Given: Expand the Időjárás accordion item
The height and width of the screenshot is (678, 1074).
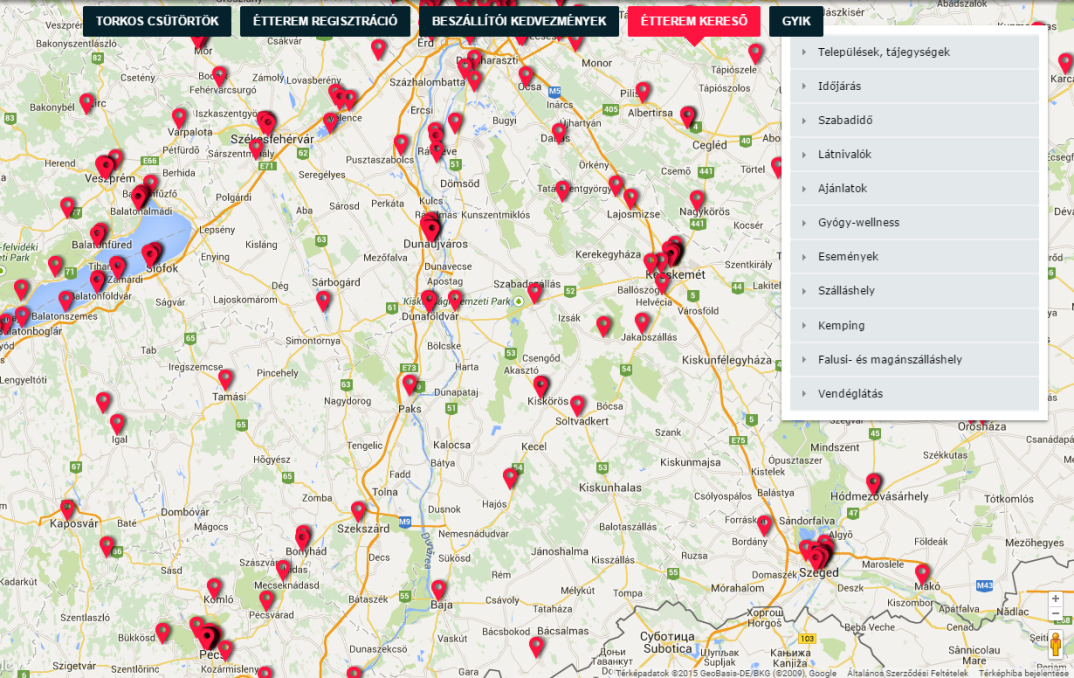Looking at the screenshot, I should [914, 86].
